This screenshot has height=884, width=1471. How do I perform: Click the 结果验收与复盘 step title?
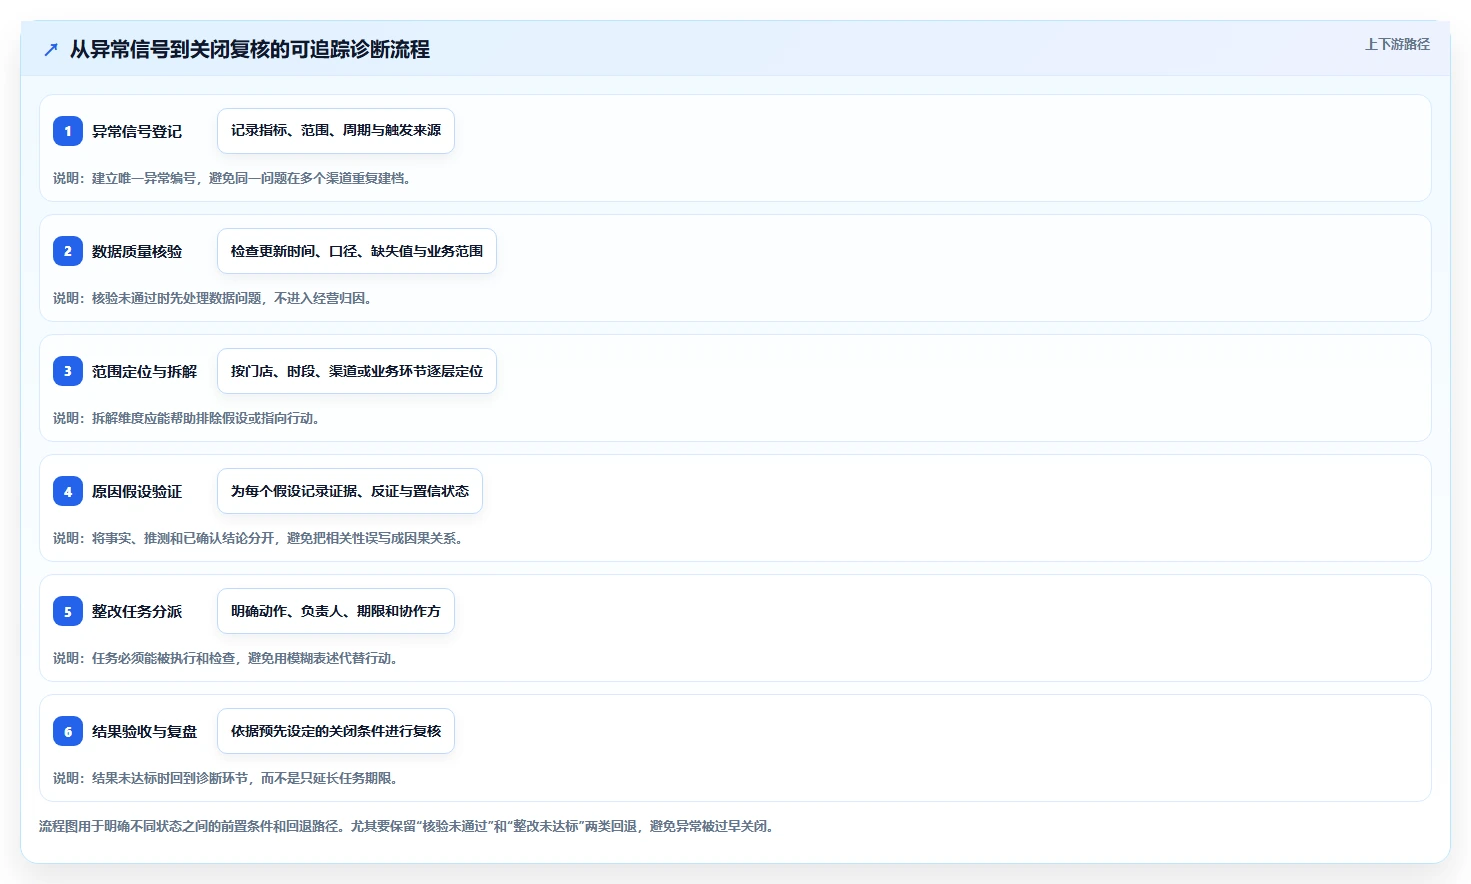[x=144, y=731]
